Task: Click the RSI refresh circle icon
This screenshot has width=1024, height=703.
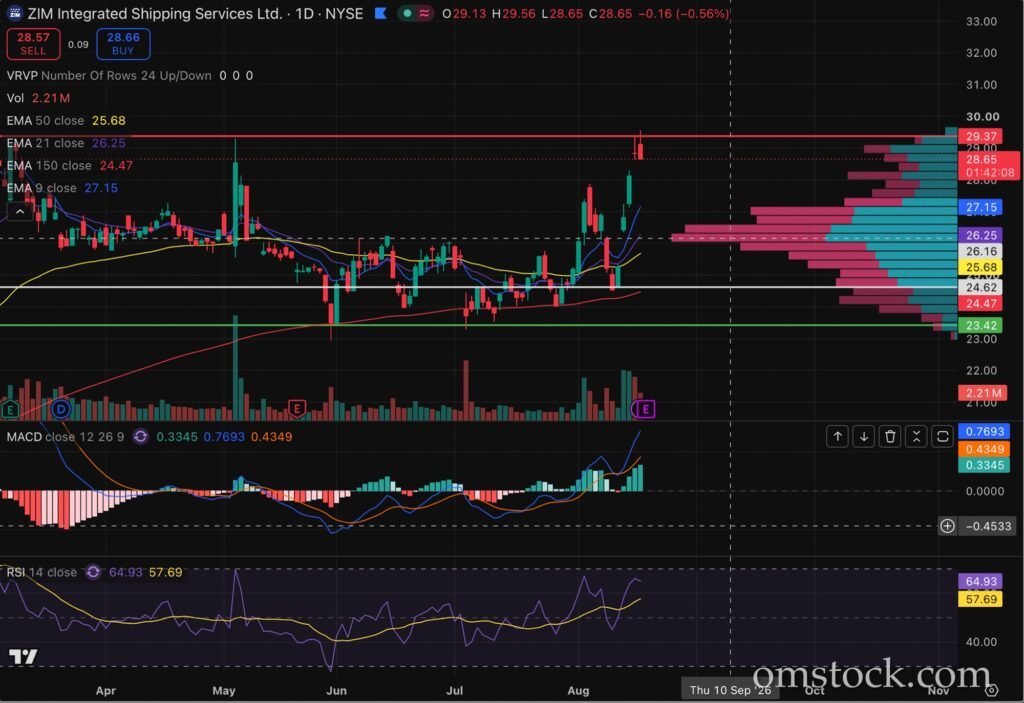Action: click(x=93, y=572)
